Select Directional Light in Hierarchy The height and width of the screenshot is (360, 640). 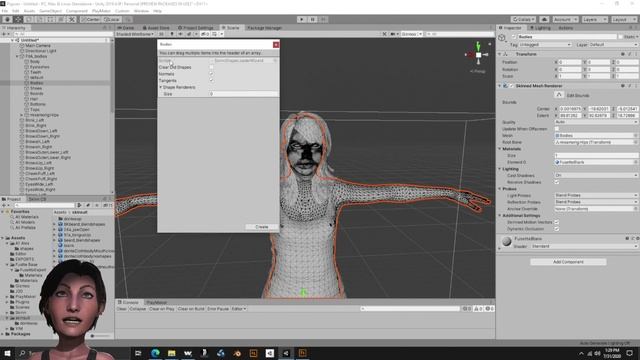pos(41,51)
